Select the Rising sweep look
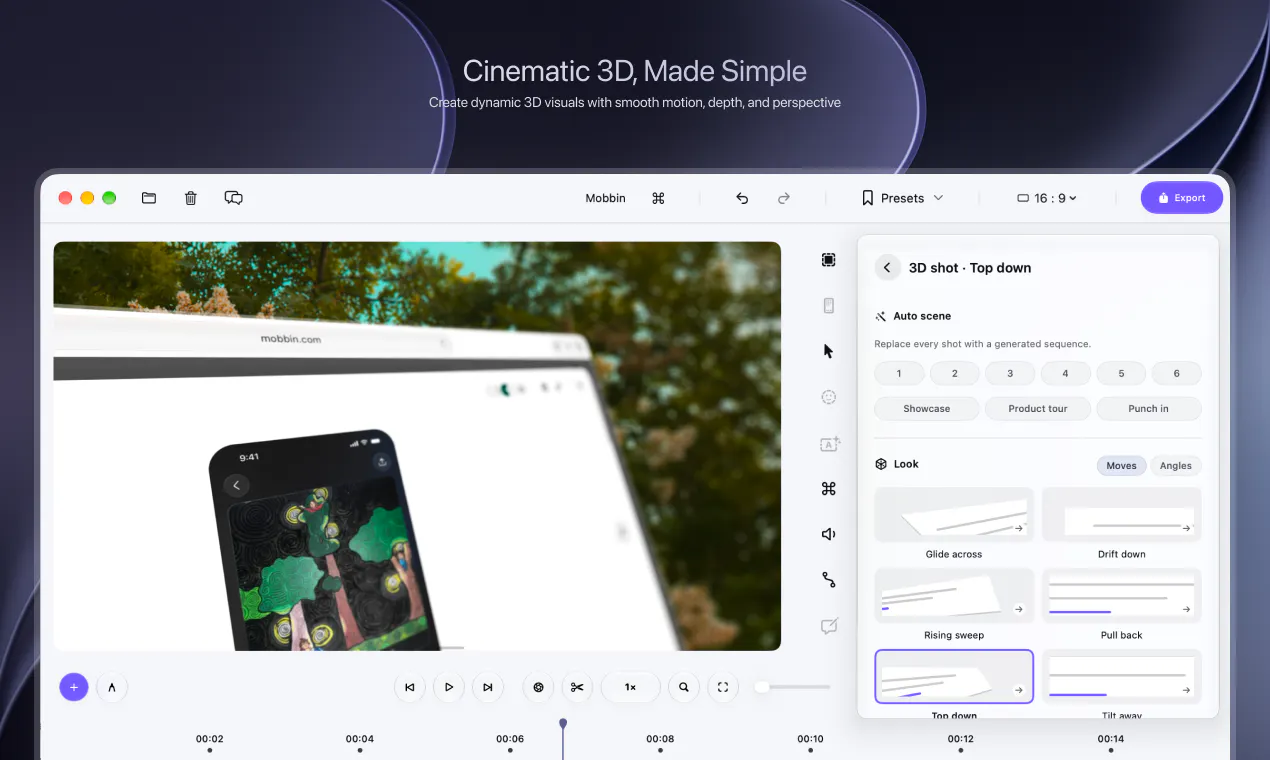Screen dimensions: 1270x760 coord(954,596)
